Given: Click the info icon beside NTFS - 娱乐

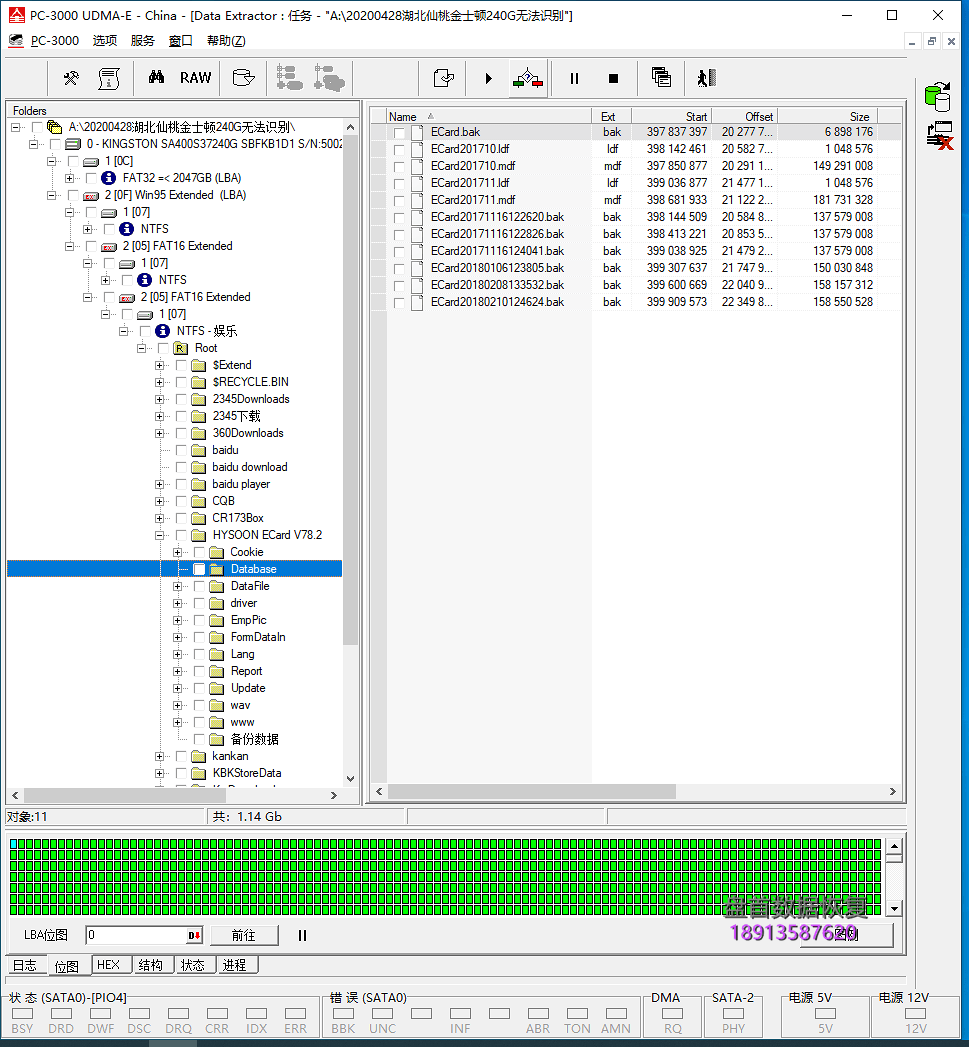Looking at the screenshot, I should [x=162, y=331].
